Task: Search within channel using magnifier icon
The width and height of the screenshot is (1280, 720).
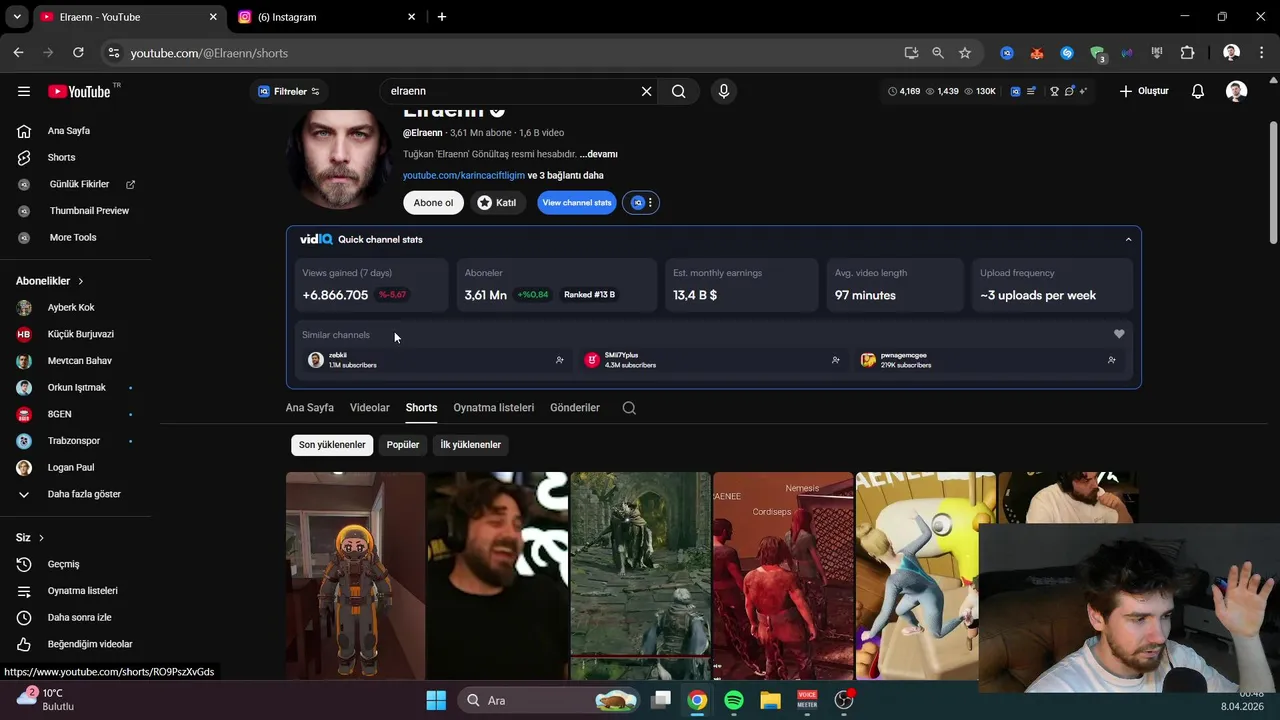Action: click(629, 408)
